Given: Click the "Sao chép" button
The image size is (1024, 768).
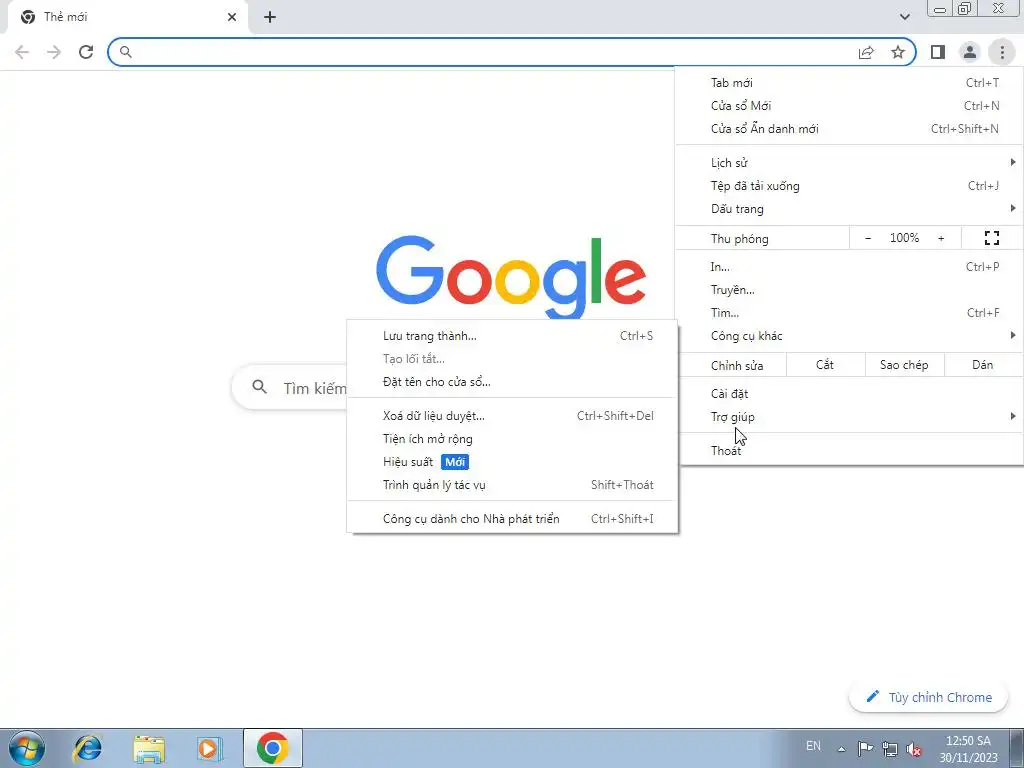Looking at the screenshot, I should pos(904,365).
